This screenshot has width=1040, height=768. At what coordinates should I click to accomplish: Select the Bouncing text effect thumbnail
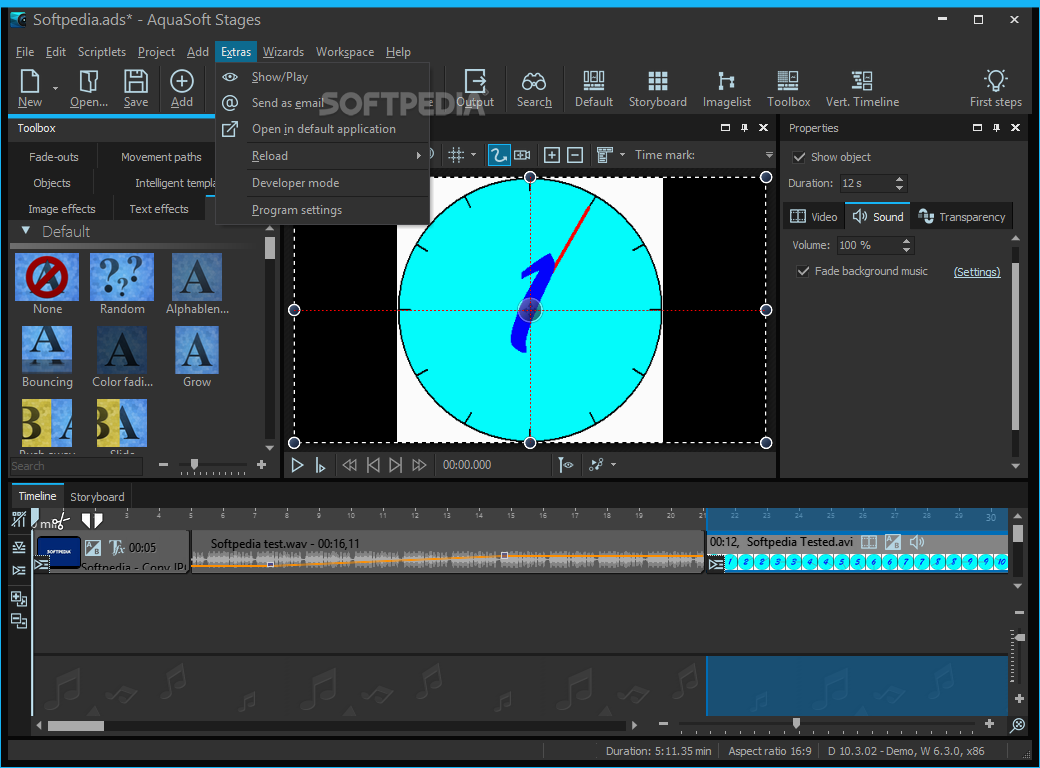point(47,350)
